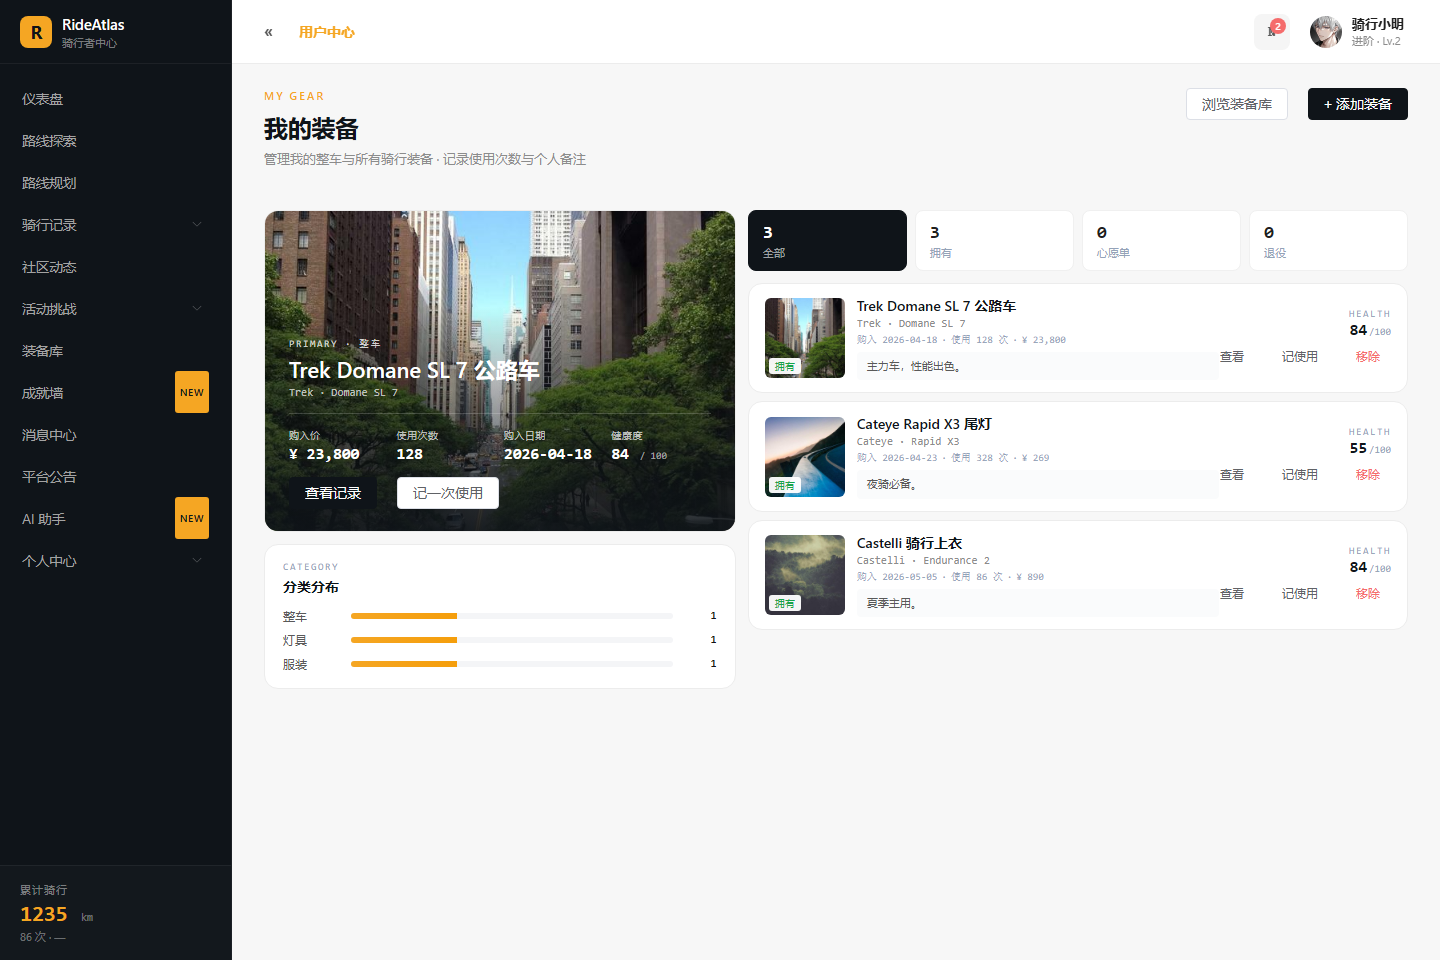Click 查看 for Cateye Rapid X3 尾灯
1440x960 pixels.
coord(1232,475)
